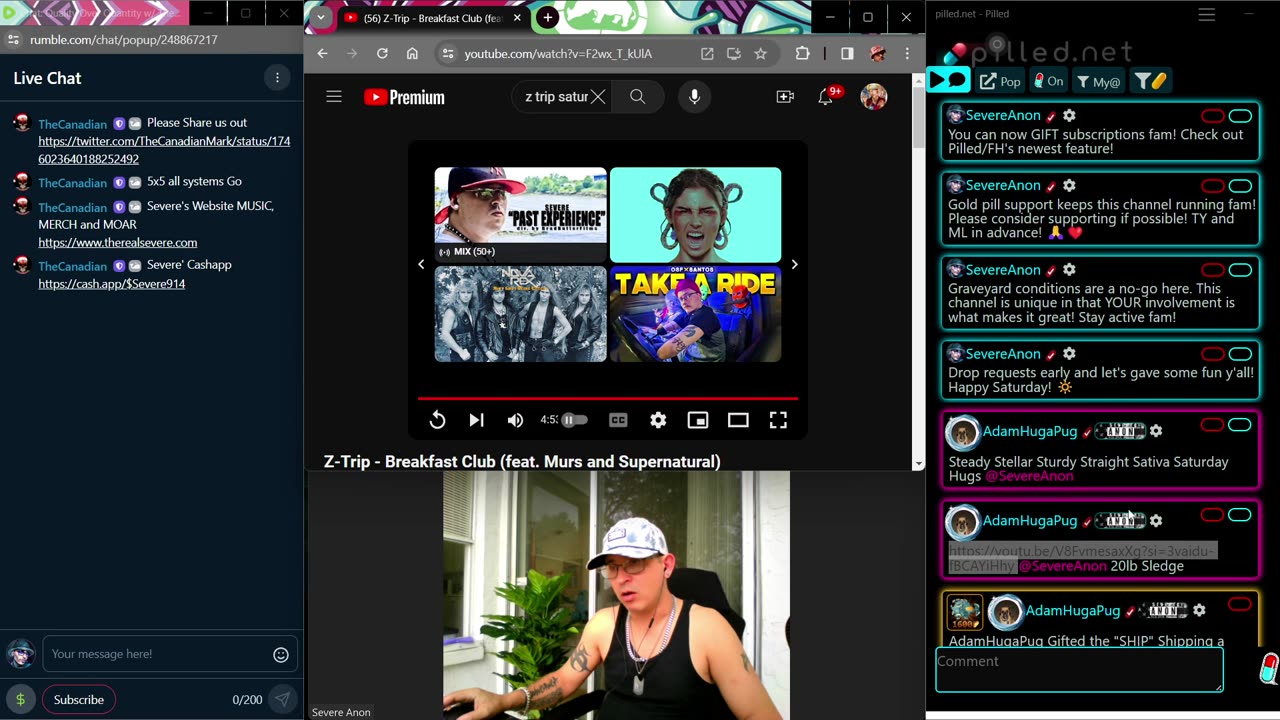Go to the Chrome home page
This screenshot has width=1280, height=720.
pyautogui.click(x=412, y=53)
